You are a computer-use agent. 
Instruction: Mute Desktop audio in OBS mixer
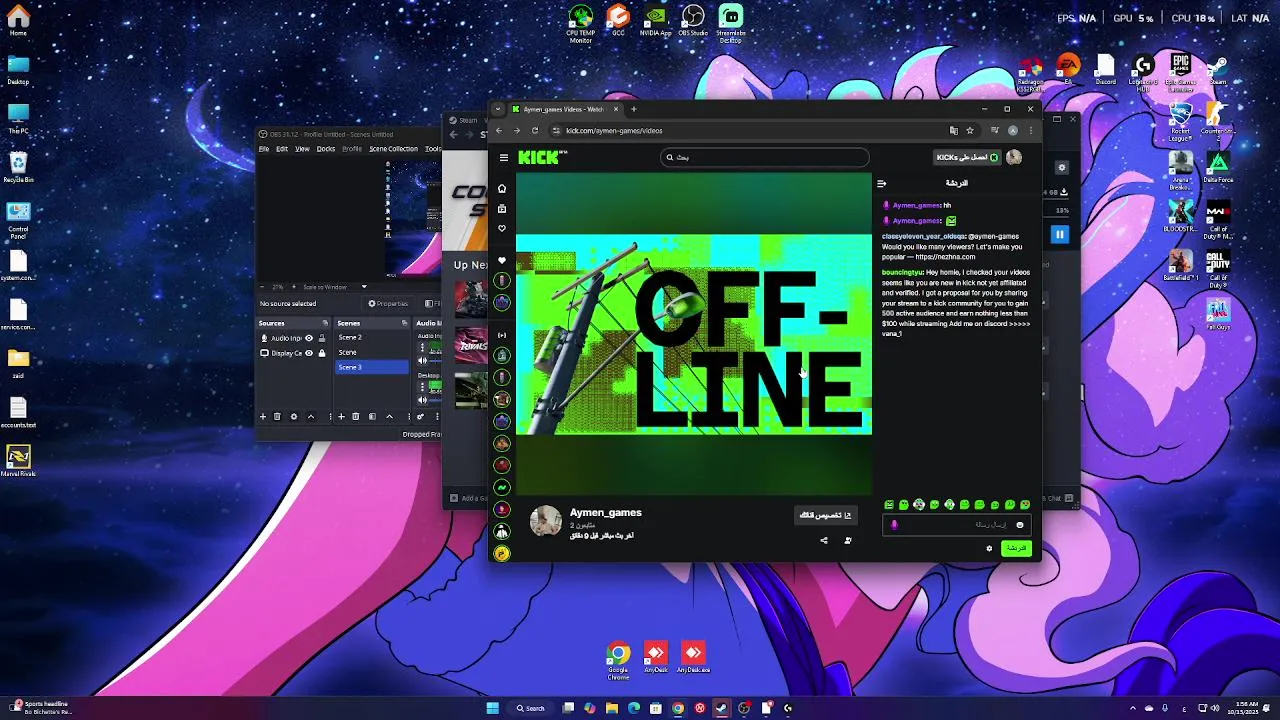[422, 400]
